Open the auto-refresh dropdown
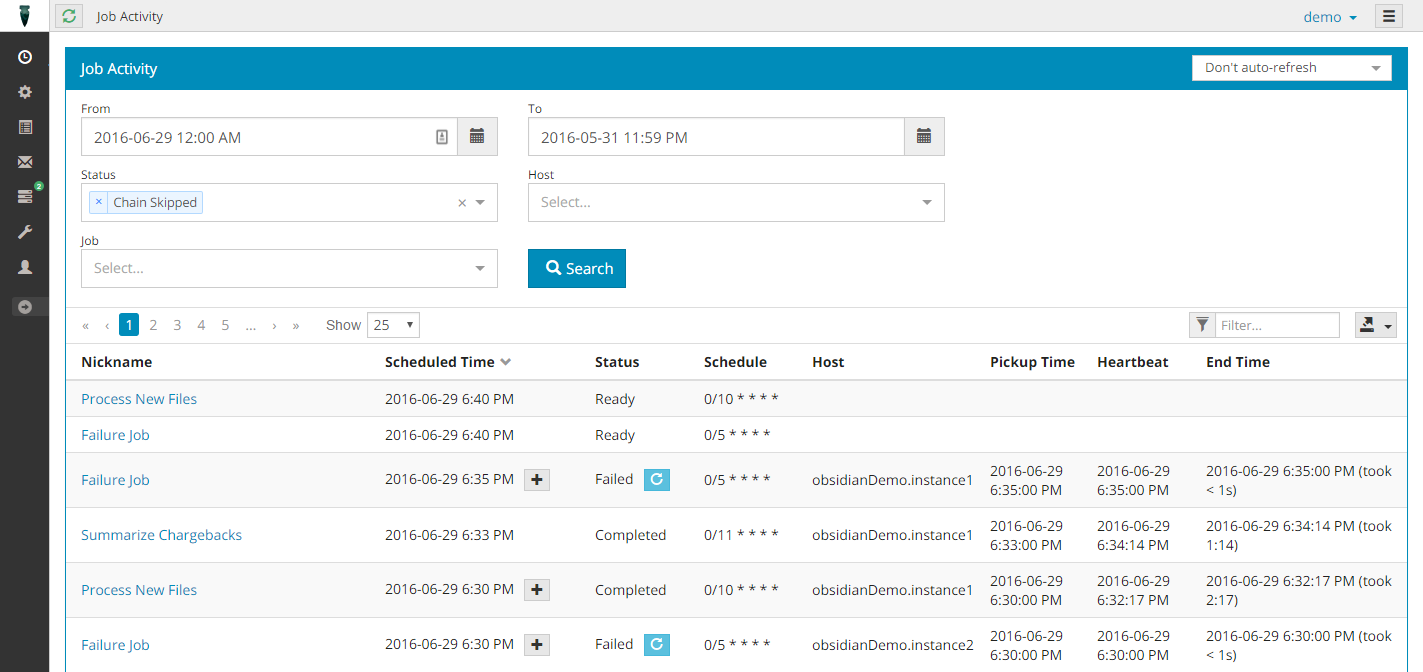 coord(1291,68)
